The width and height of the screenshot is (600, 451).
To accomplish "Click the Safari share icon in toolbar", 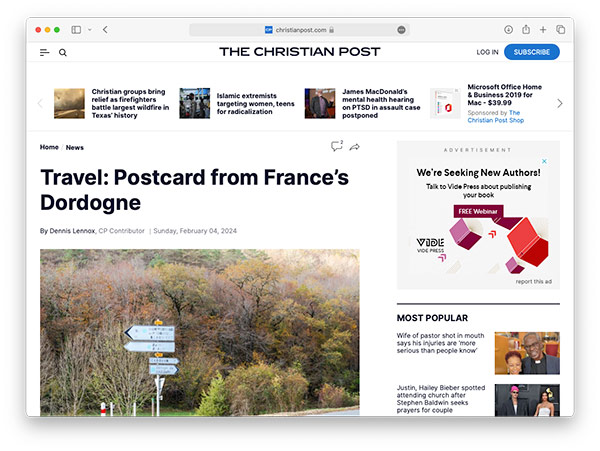I will pos(526,29).
